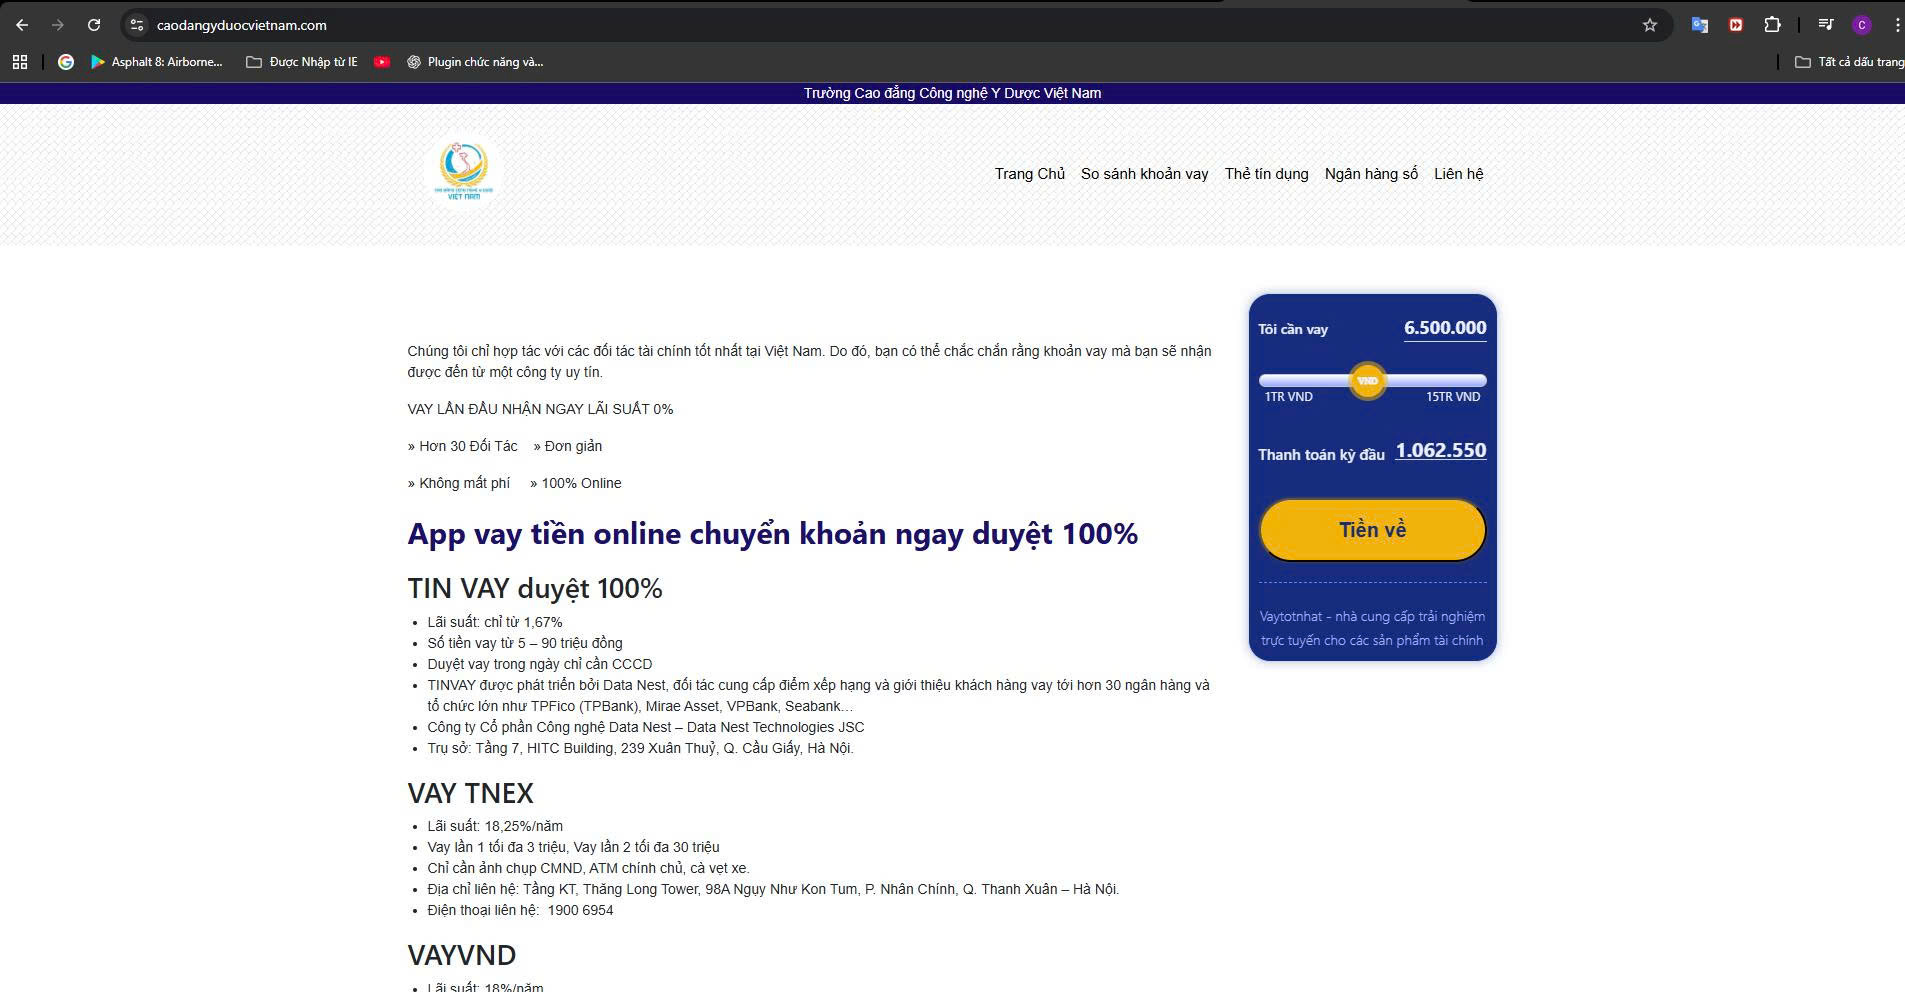Click the red video downloader extension icon

tap(1735, 25)
